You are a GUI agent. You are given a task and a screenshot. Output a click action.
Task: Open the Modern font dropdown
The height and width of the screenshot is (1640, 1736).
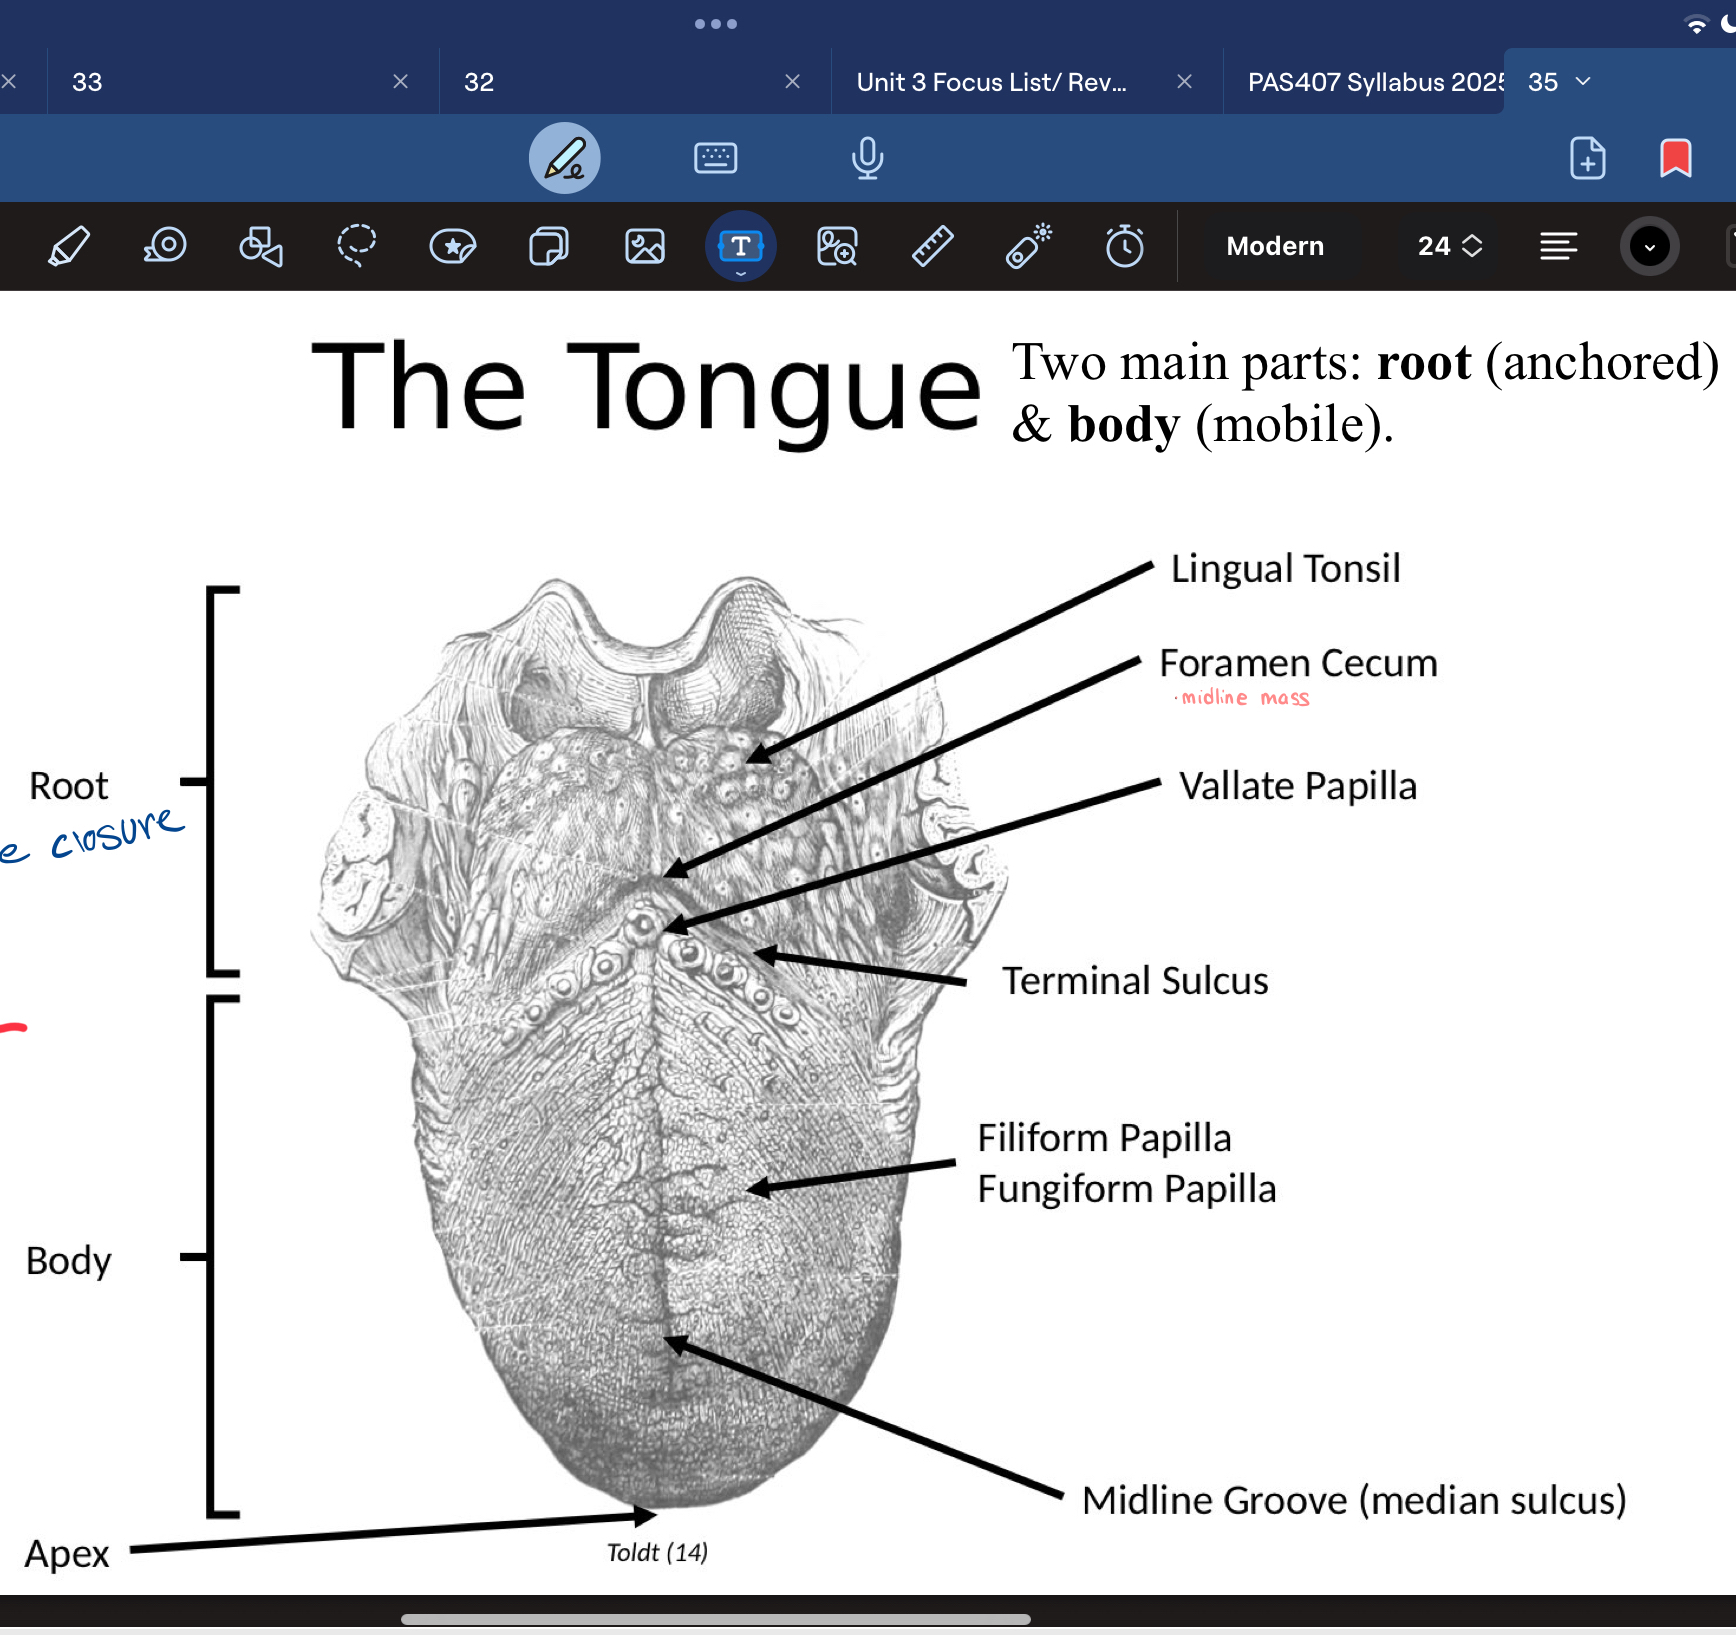tap(1275, 246)
